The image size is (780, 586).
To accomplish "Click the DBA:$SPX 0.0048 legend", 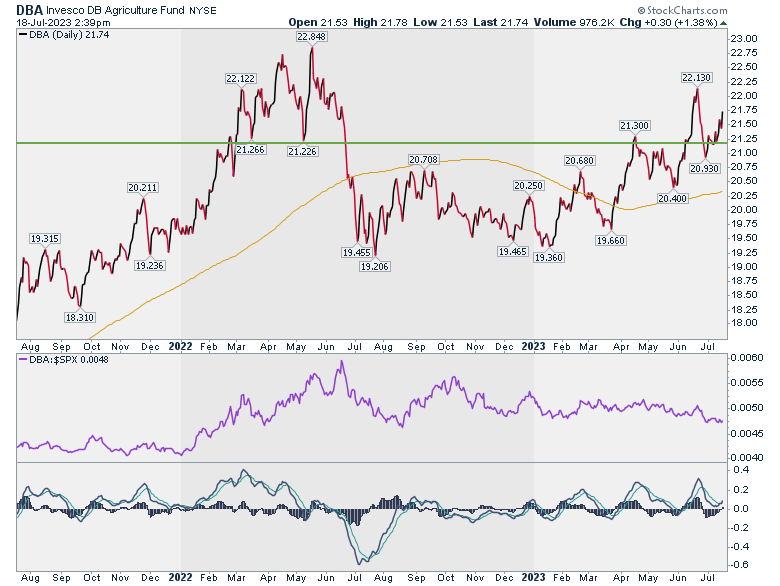I will (63, 359).
